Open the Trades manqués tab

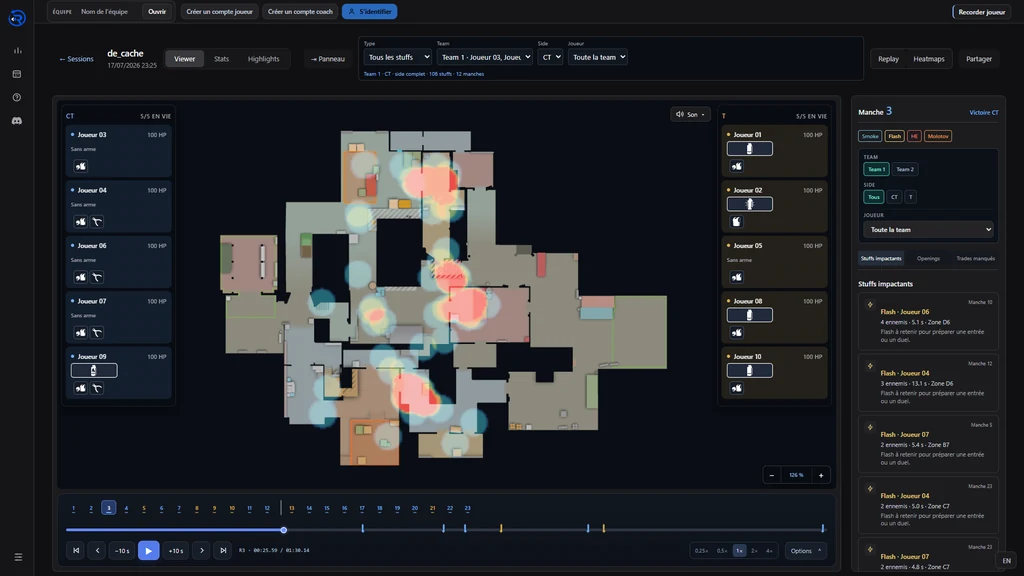(x=976, y=259)
